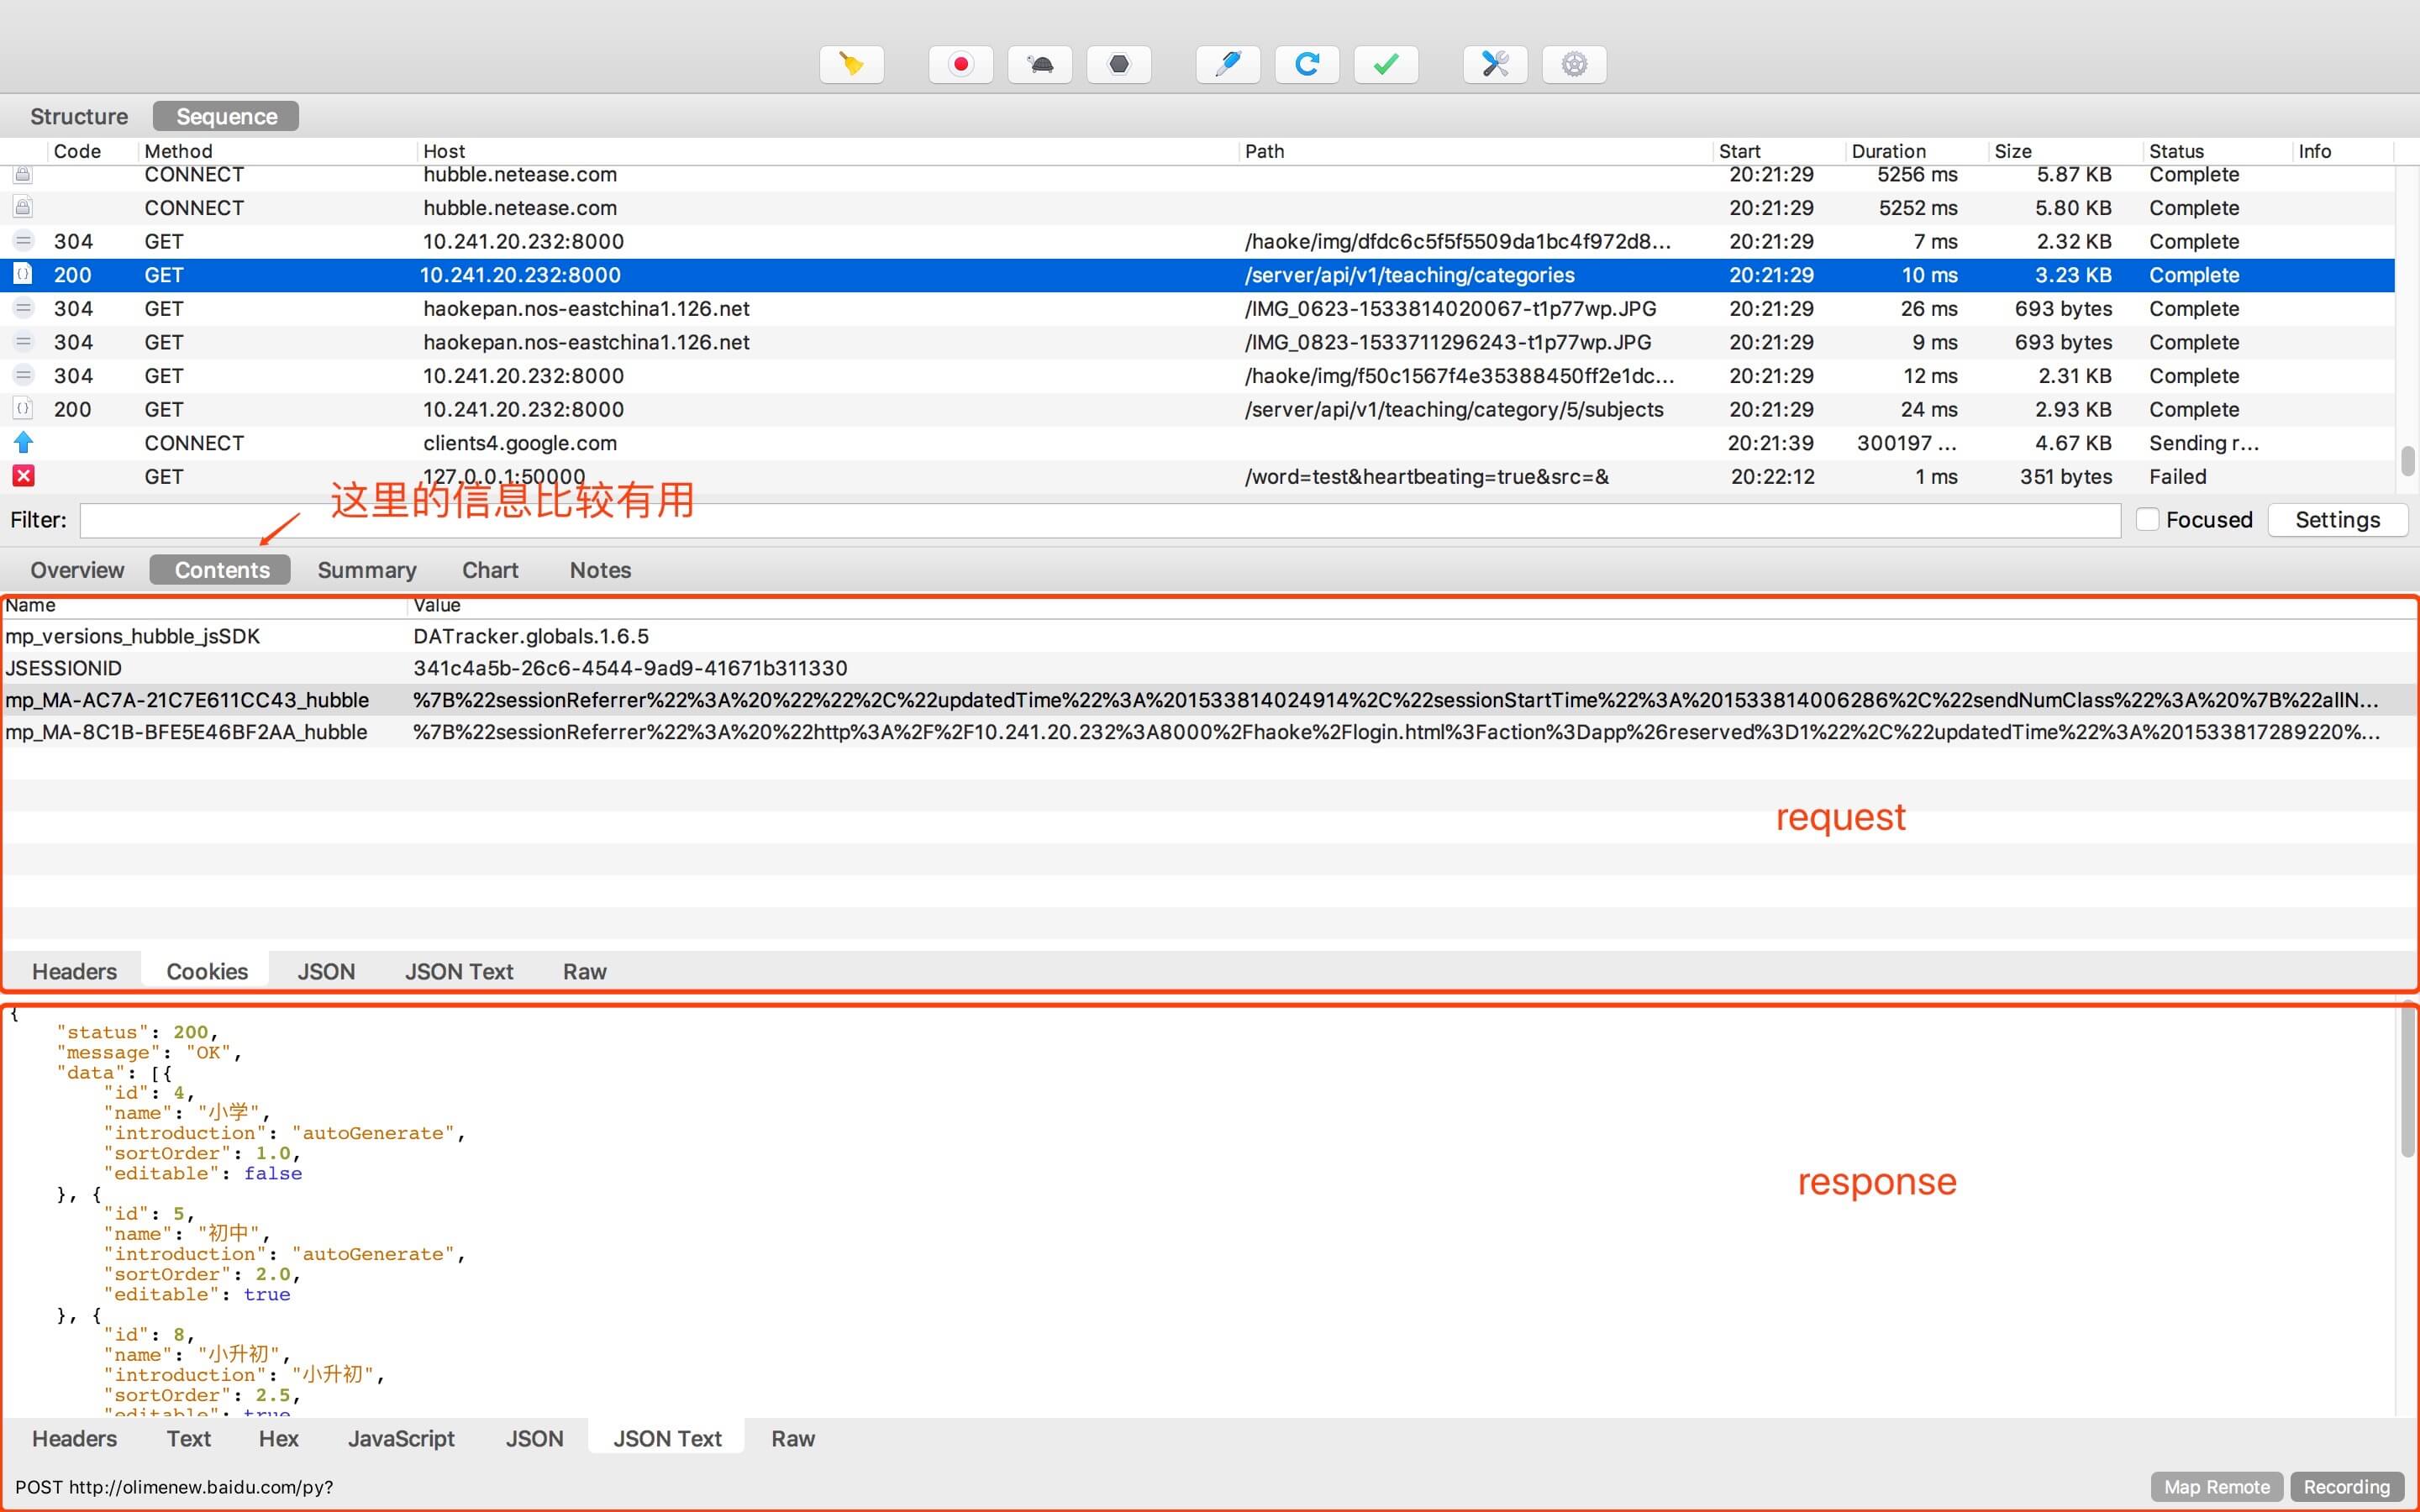The image size is (2420, 1512).
Task: Open the gear settings icon
Action: click(1573, 64)
